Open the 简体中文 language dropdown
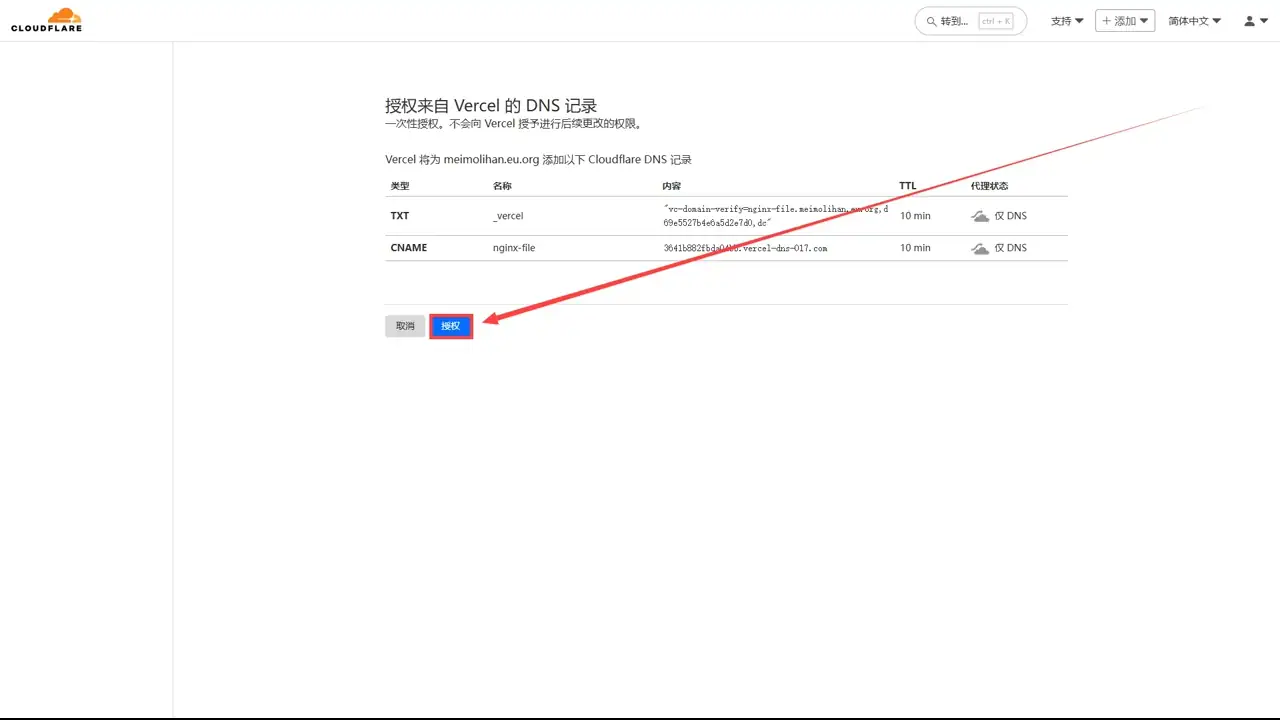The image size is (1280, 720). [1194, 21]
